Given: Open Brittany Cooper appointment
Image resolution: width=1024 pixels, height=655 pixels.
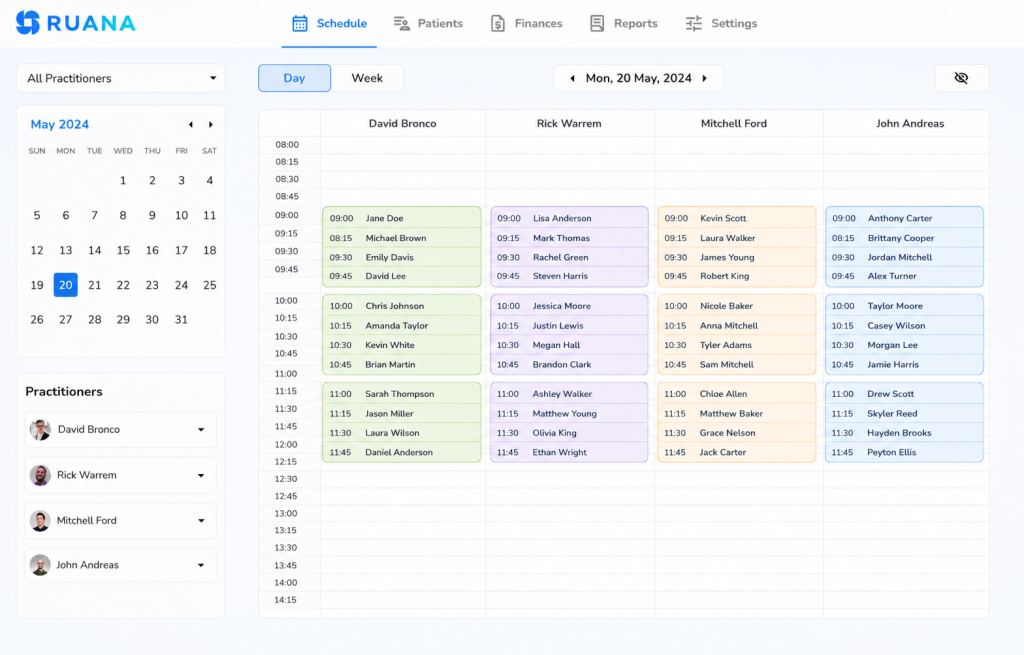Looking at the screenshot, I should tap(904, 238).
